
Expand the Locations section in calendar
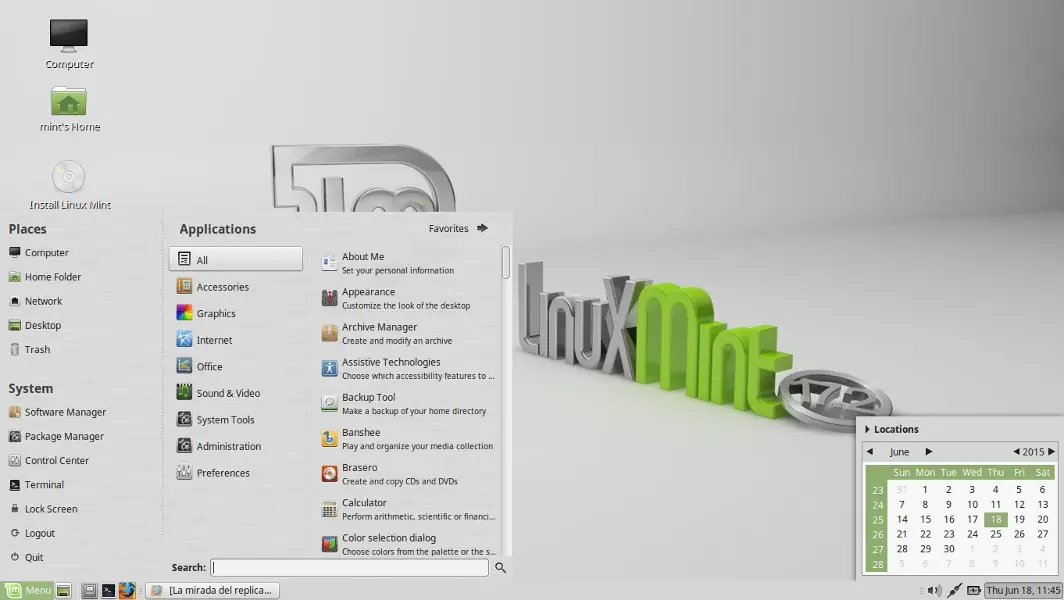coord(892,429)
